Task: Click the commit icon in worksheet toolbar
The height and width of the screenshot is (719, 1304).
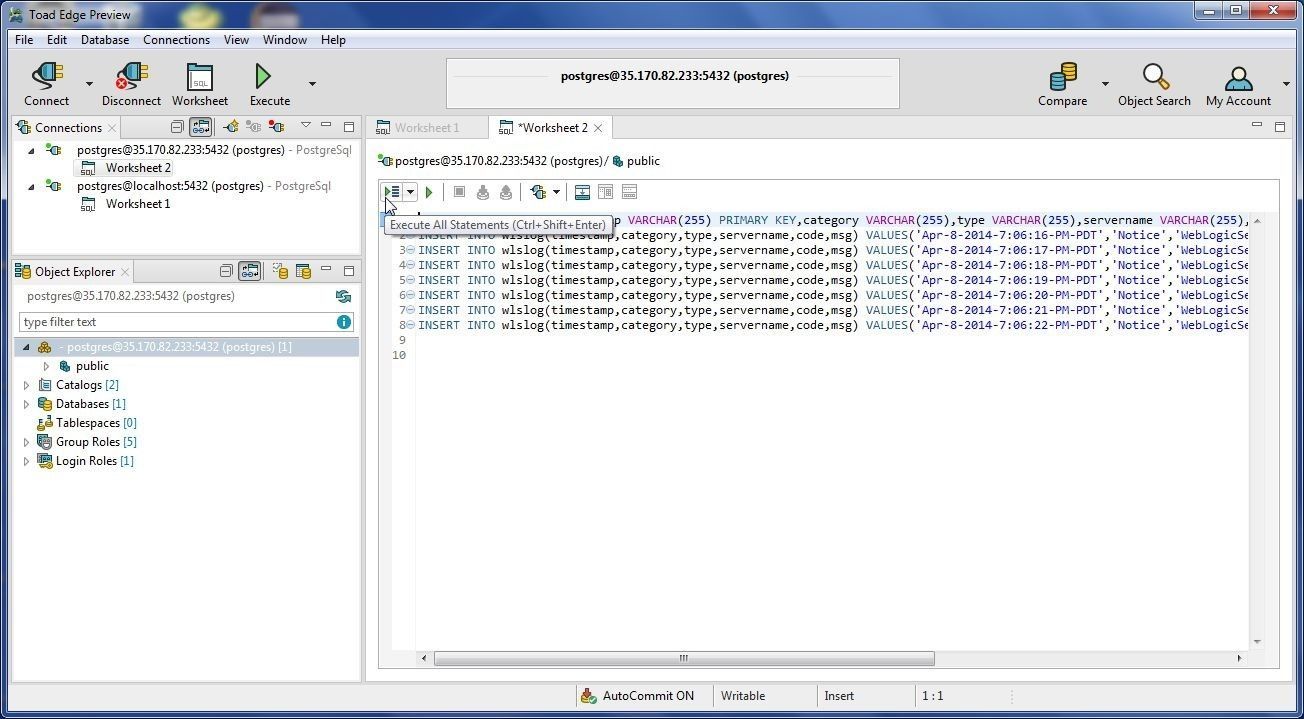Action: click(483, 192)
